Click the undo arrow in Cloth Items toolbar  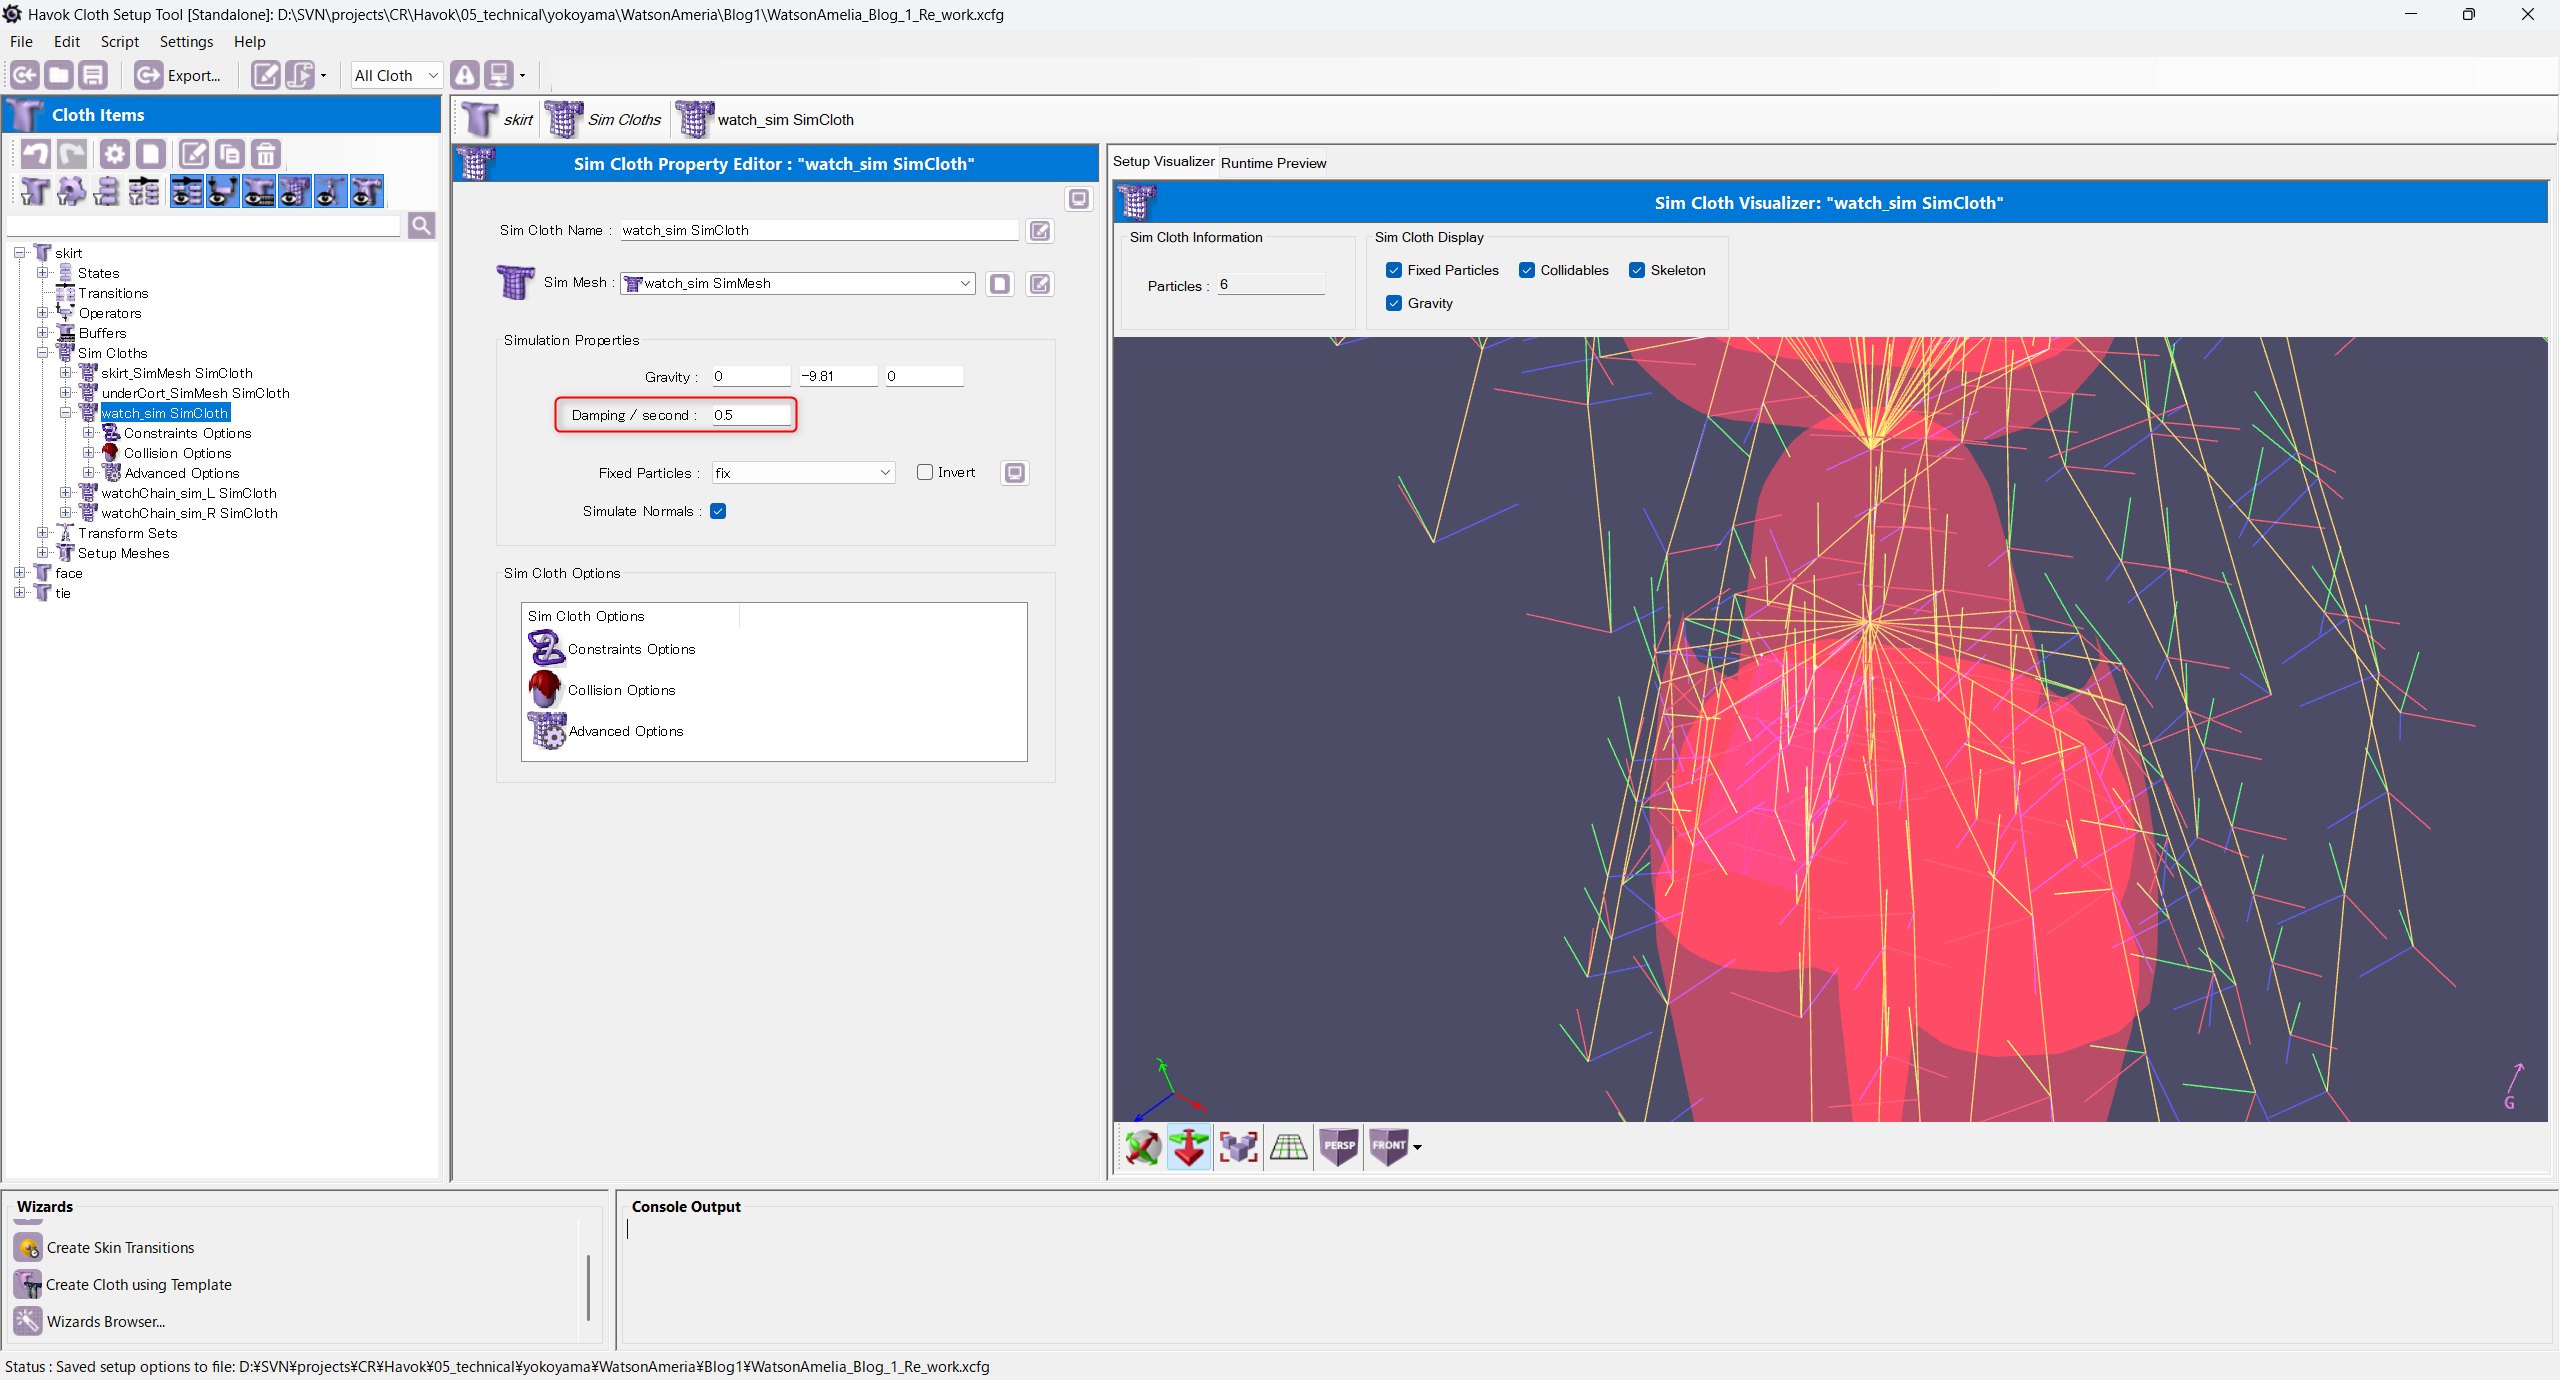35,154
